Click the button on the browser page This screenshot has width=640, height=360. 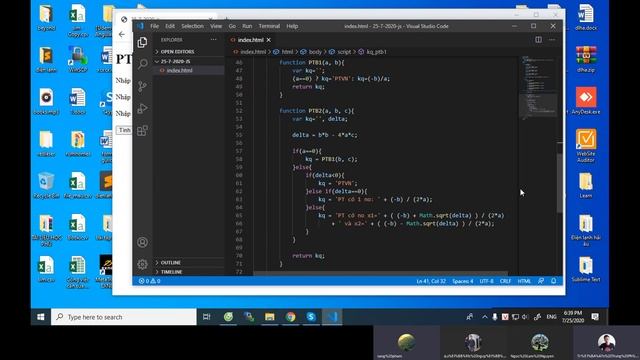point(124,130)
